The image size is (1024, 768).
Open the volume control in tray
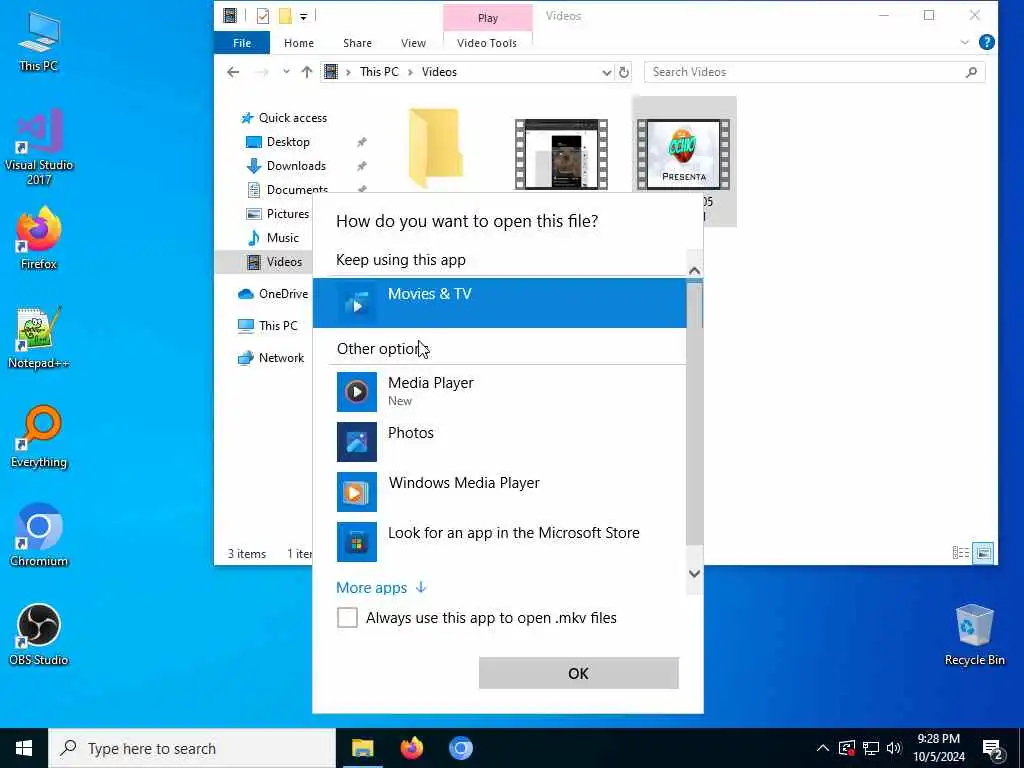pos(894,748)
